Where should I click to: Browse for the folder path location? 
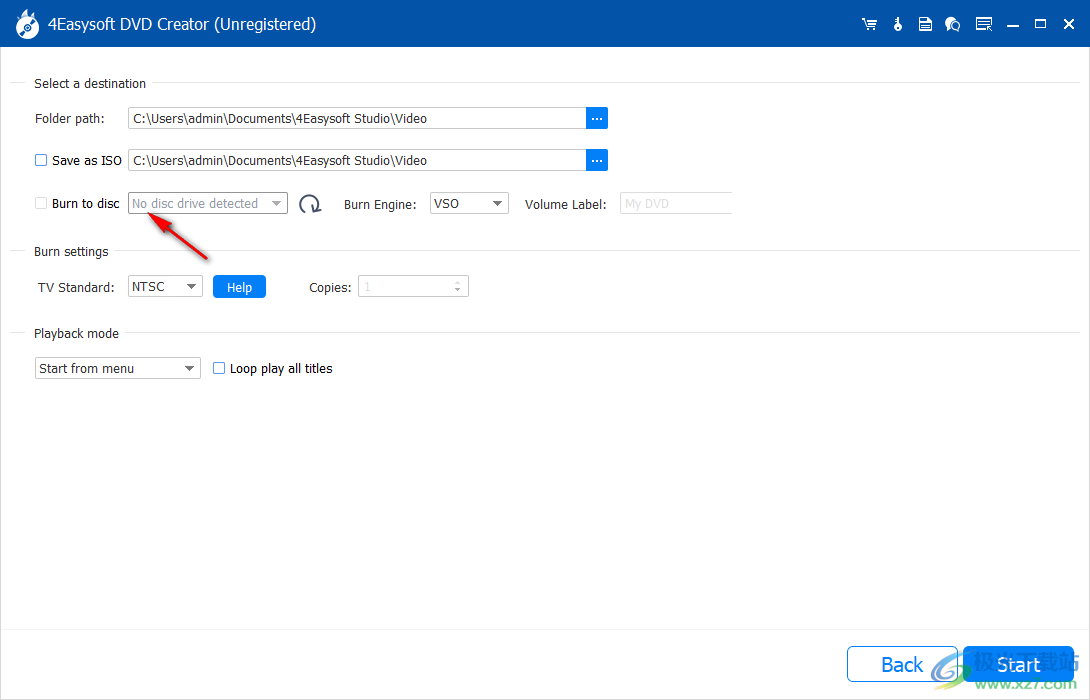tap(597, 118)
